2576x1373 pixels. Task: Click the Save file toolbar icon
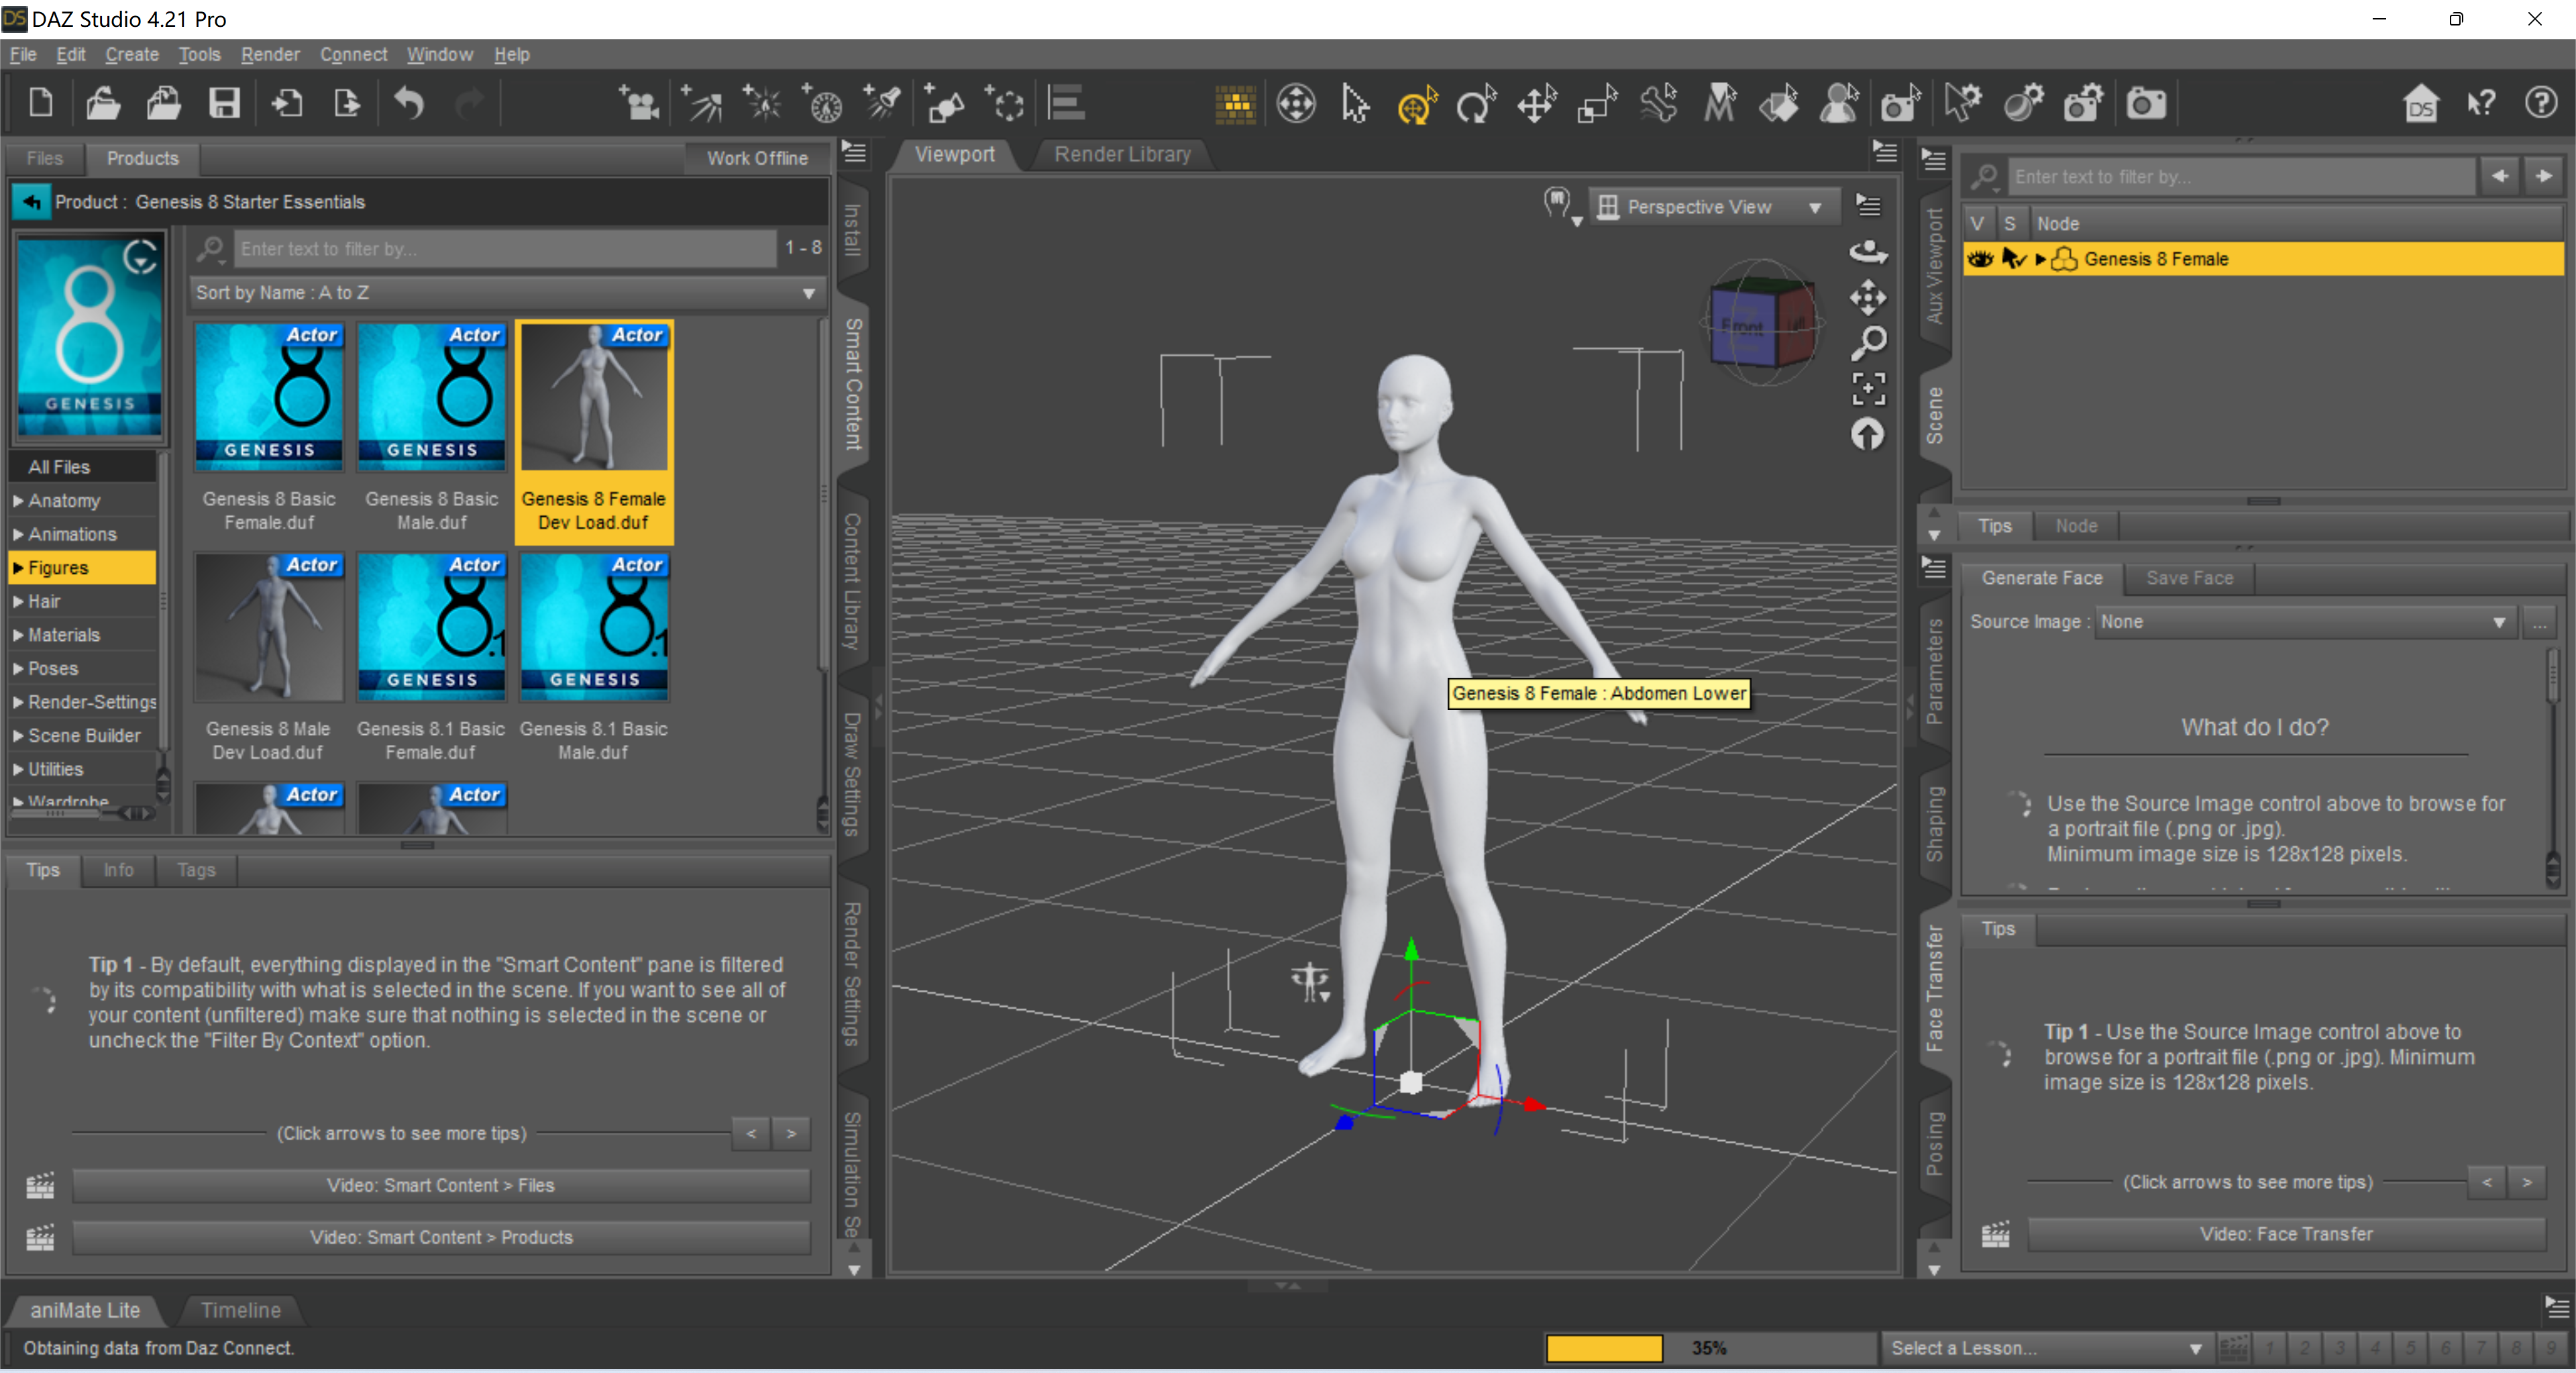[224, 103]
